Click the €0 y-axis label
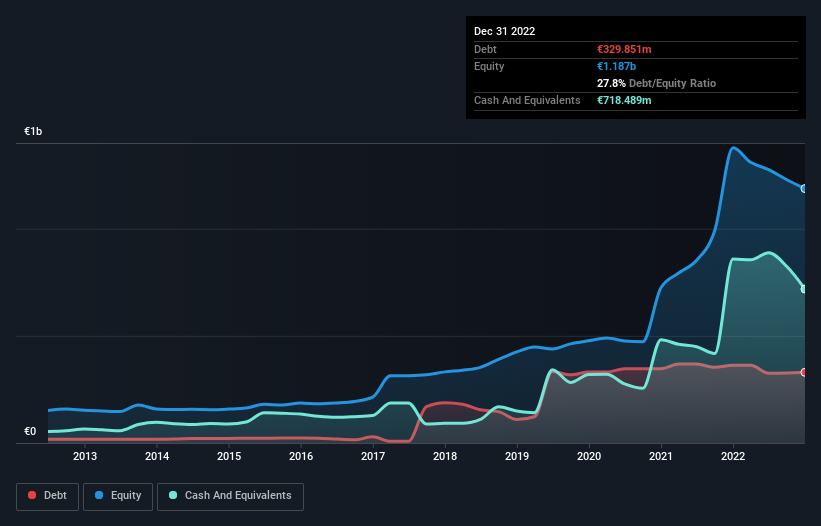The height and width of the screenshot is (526, 821). coord(30,431)
